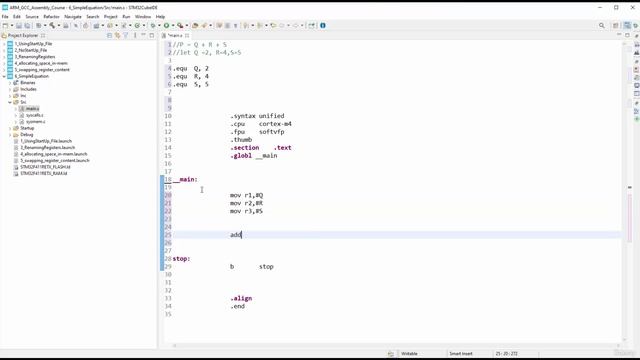Viewport: 640px width, 360px height.
Task: Open the dropdown arrow beside the New icon
Action: coord(11,25)
